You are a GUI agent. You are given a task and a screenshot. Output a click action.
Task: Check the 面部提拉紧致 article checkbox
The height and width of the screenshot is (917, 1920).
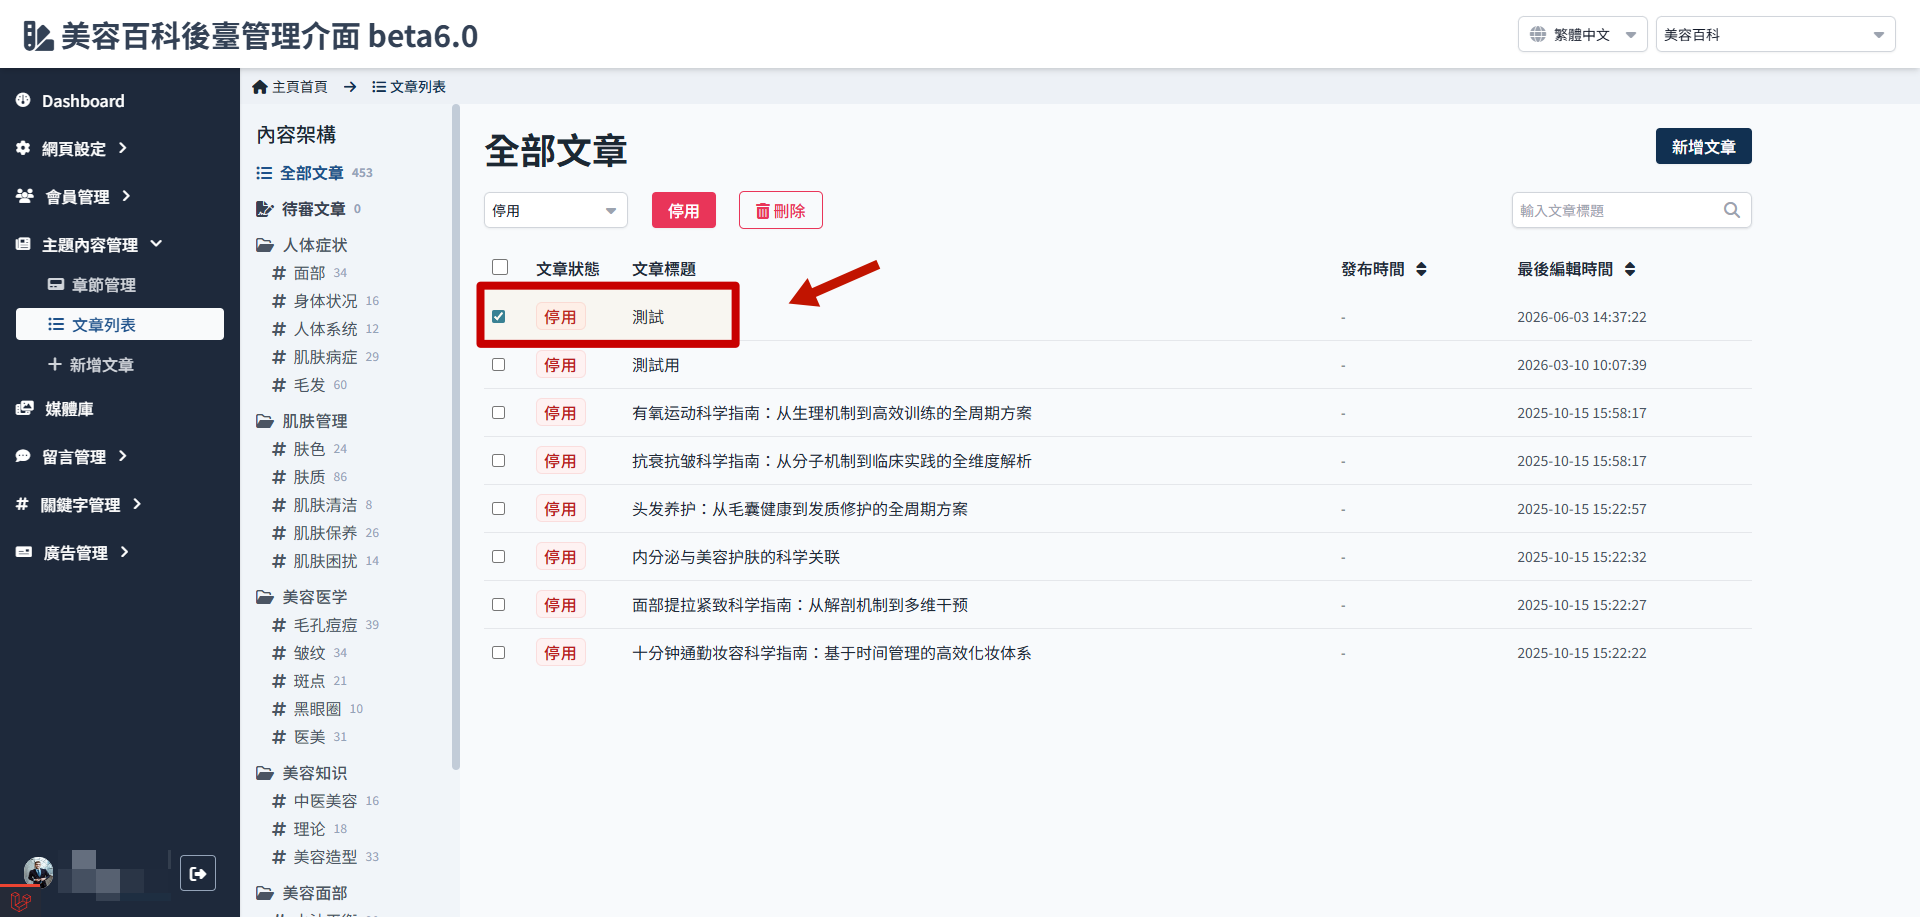(x=498, y=604)
